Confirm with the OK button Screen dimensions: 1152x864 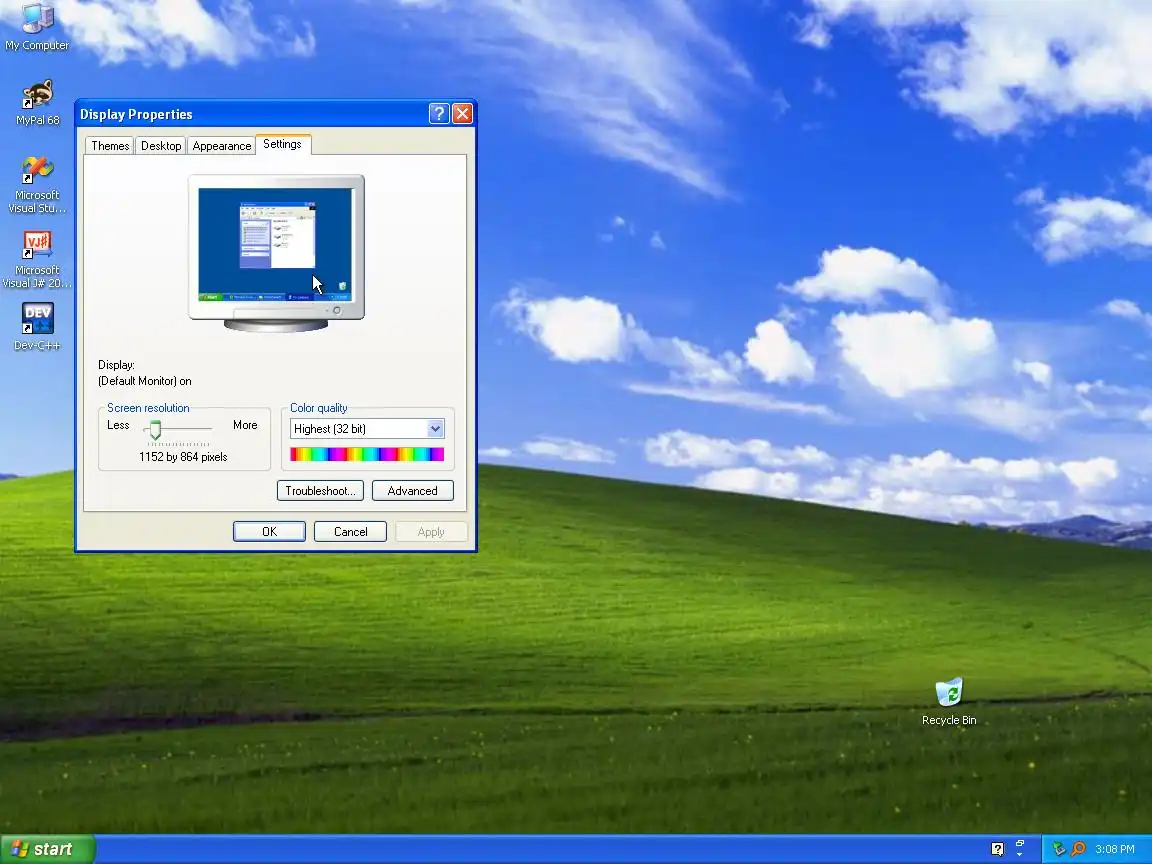(x=270, y=531)
